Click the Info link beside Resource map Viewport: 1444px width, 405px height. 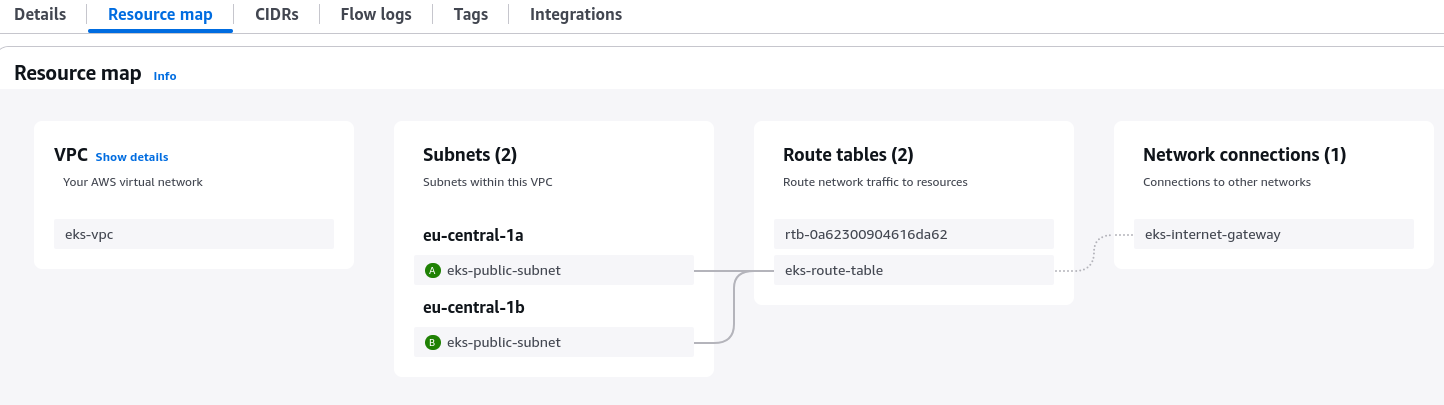[165, 76]
